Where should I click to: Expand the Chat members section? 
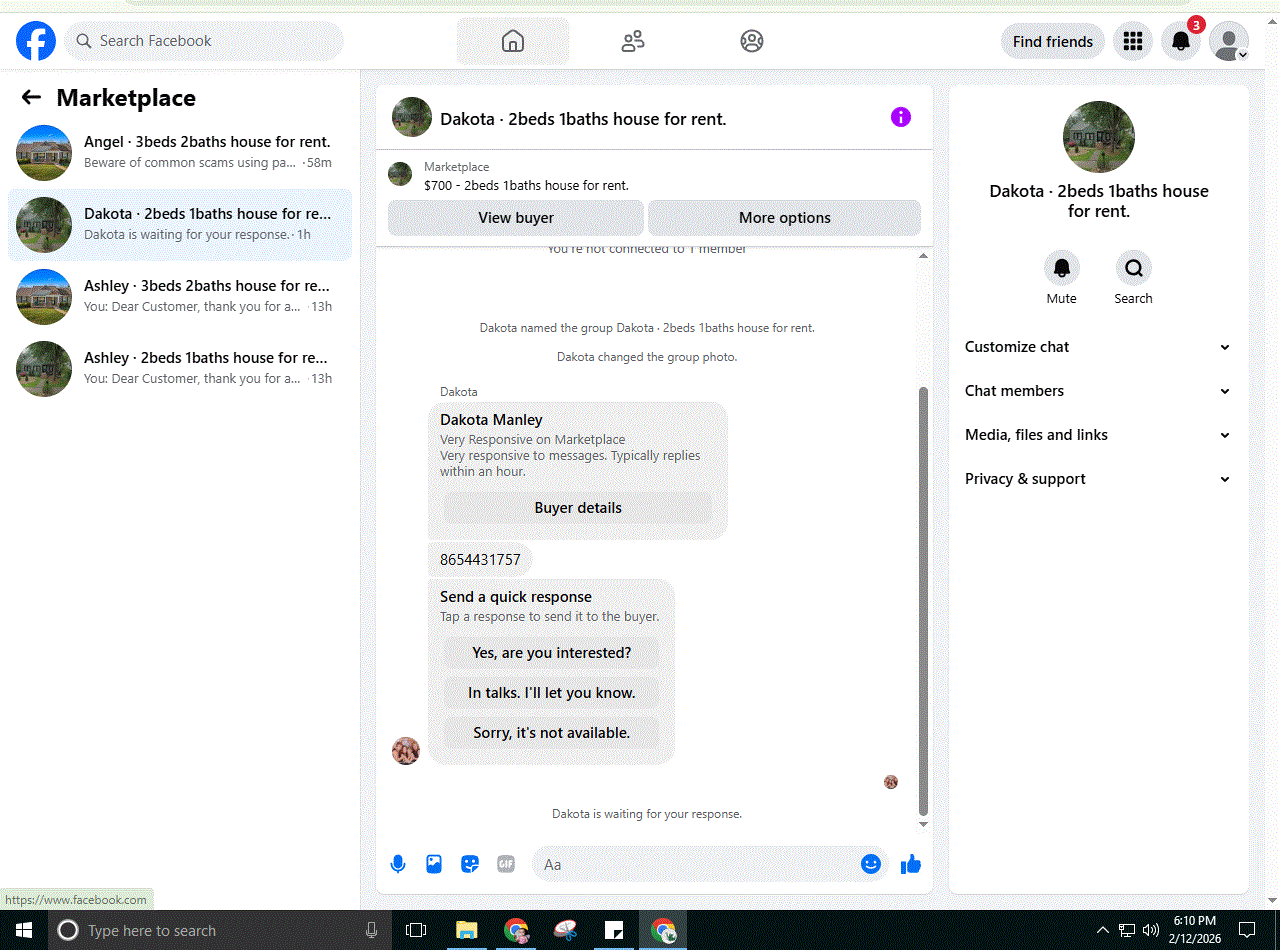tap(1098, 391)
